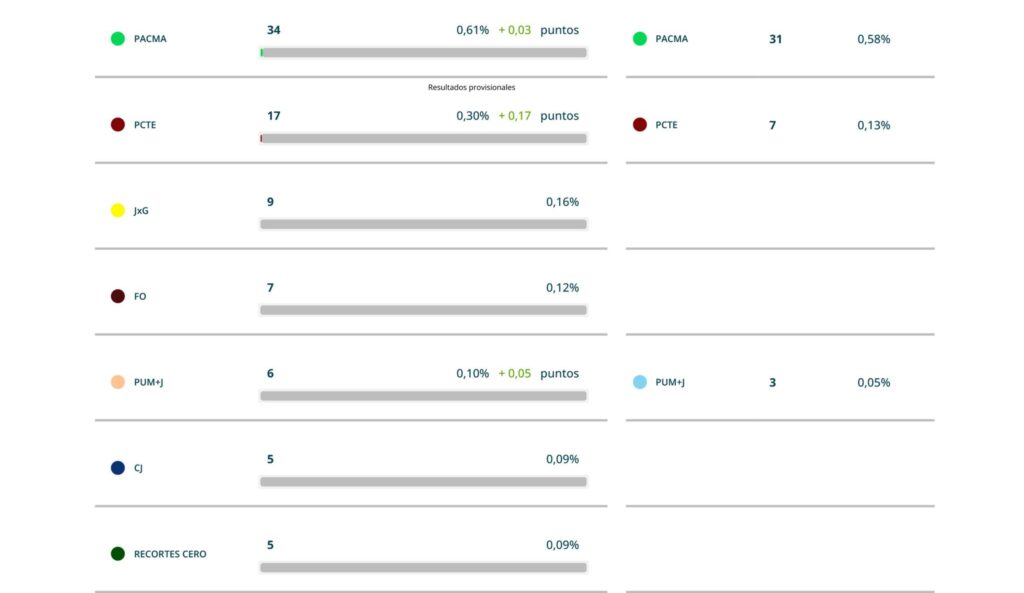This screenshot has height=593, width=1024.
Task: Click the CJ vote bar showing 0,09%
Action: (423, 481)
